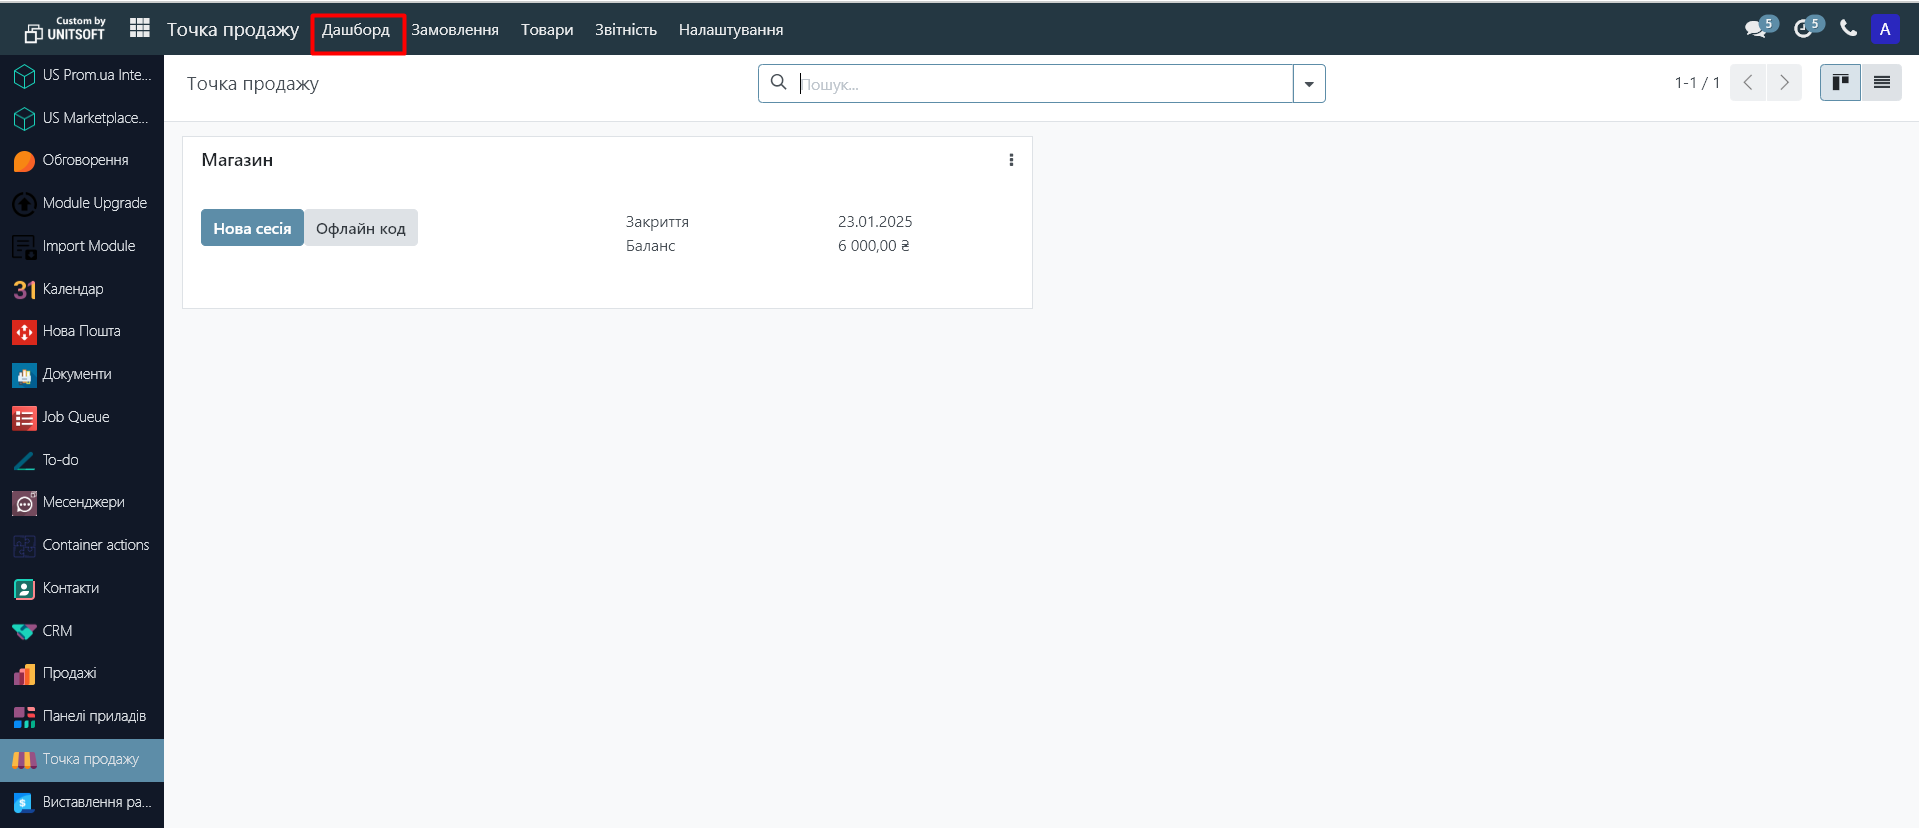Open the user avatar menu
Viewport: 1919px width, 828px height.
click(x=1884, y=29)
